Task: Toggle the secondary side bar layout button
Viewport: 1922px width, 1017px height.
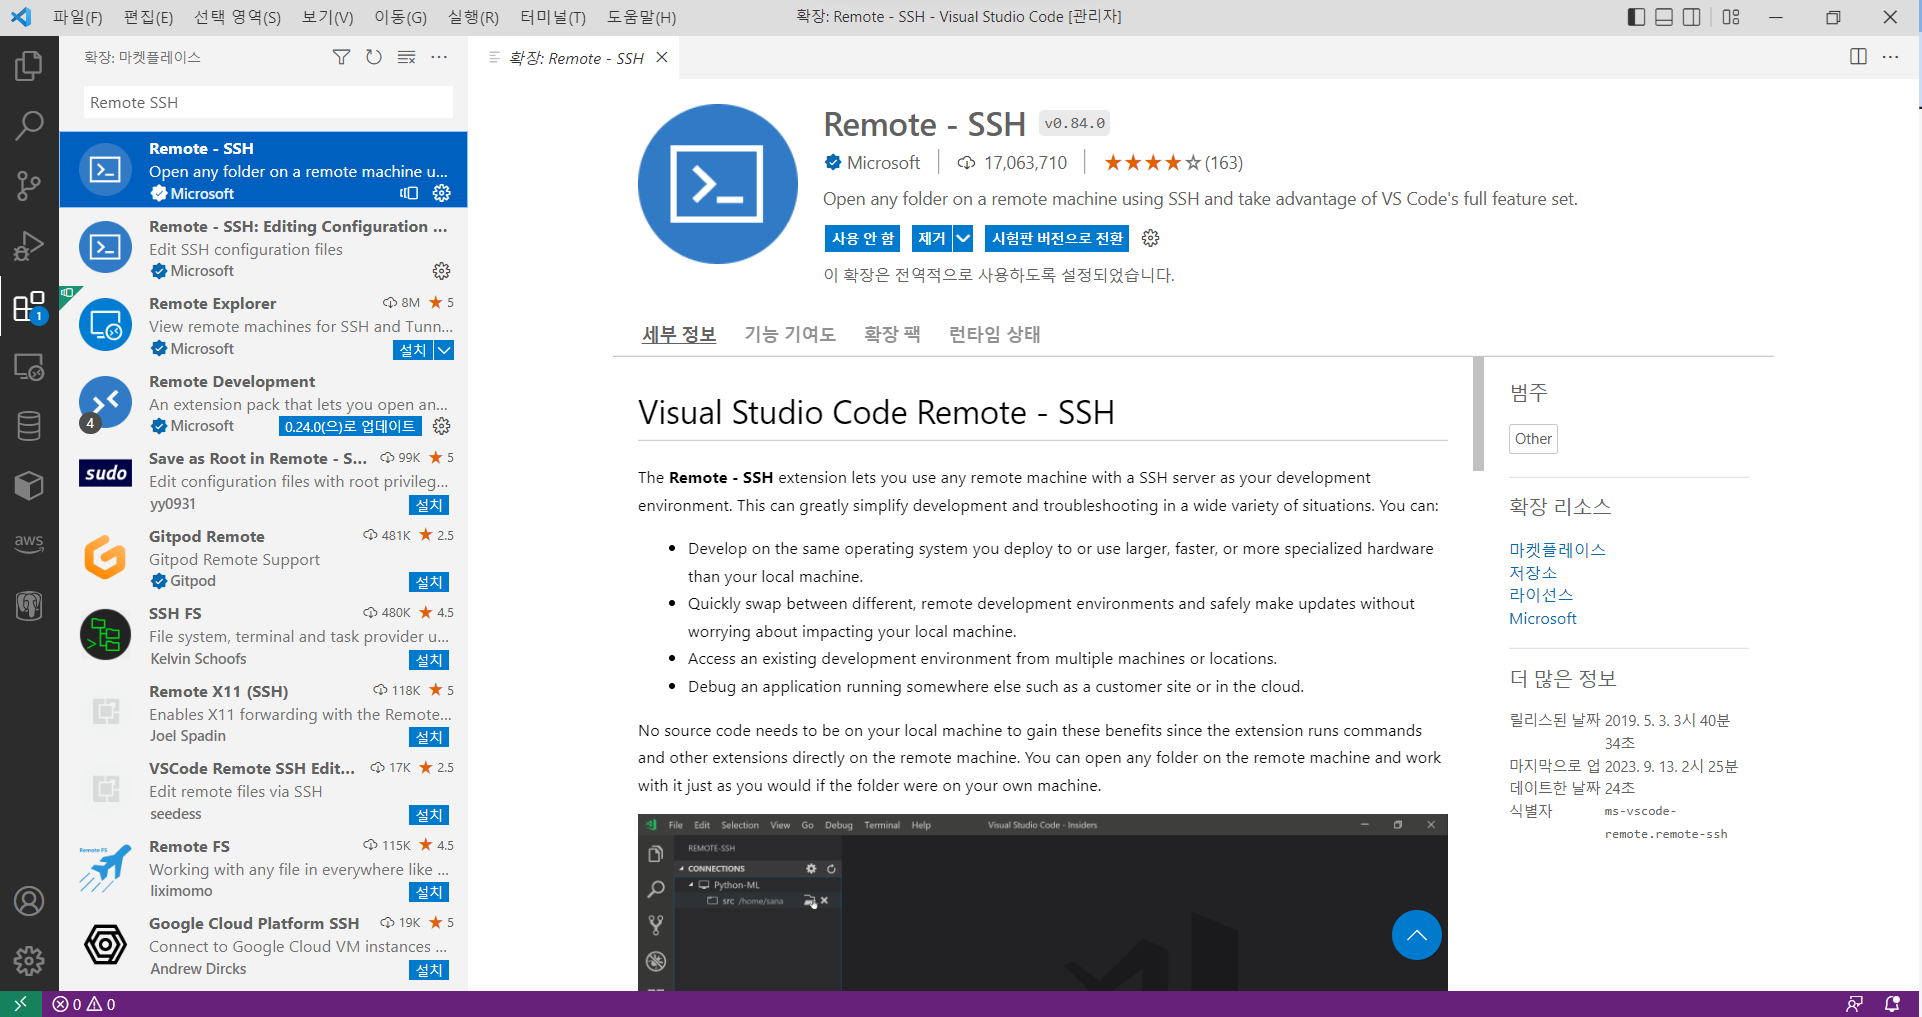Action: click(1692, 17)
